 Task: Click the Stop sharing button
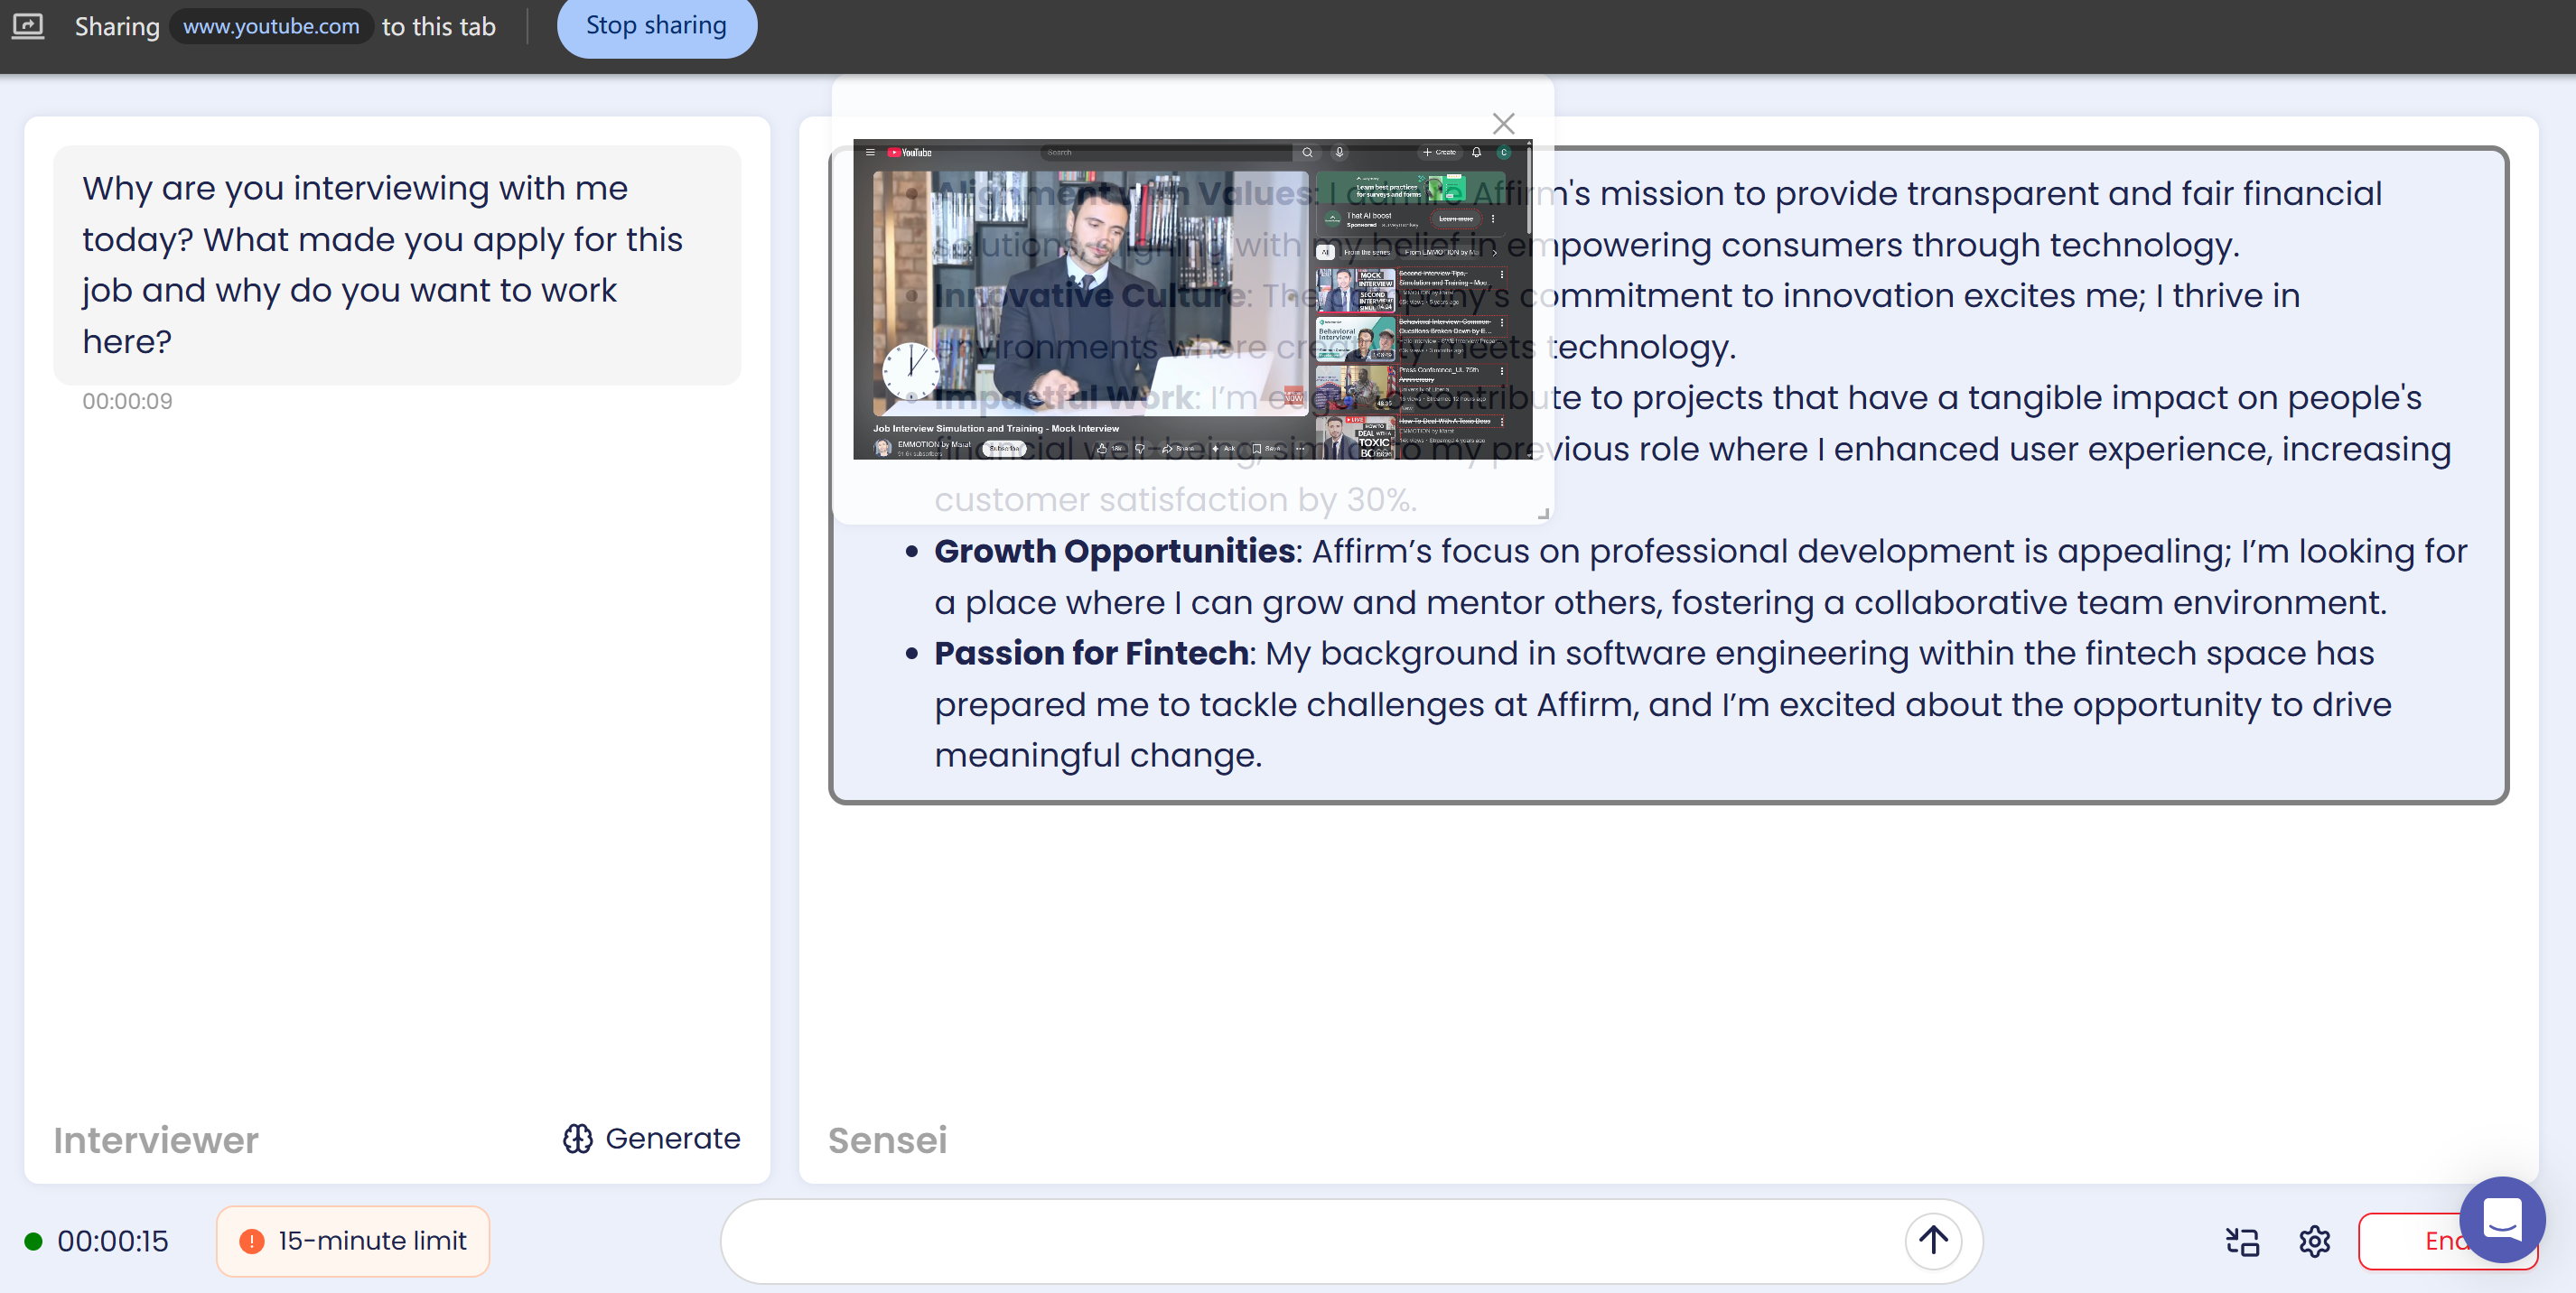tap(656, 26)
